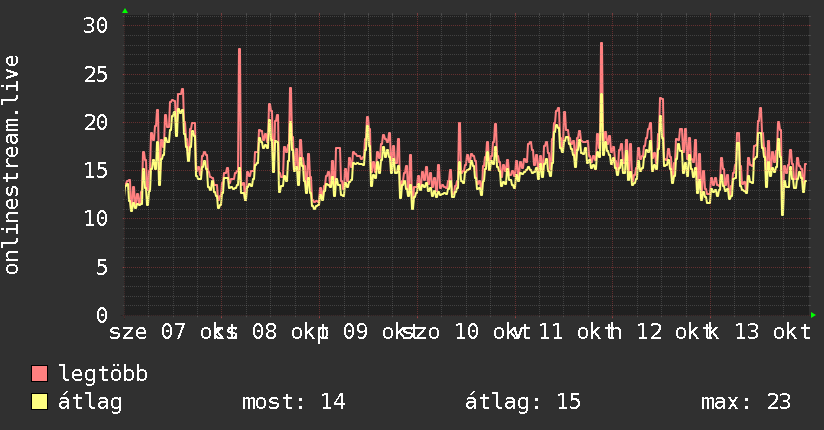Click the y-axis label 25

(x=96, y=74)
